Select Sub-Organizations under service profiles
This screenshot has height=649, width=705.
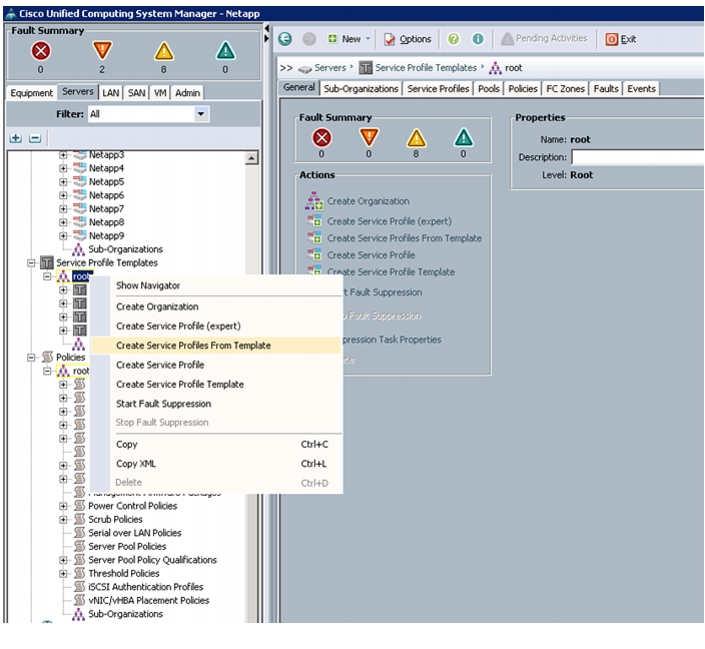coord(125,249)
